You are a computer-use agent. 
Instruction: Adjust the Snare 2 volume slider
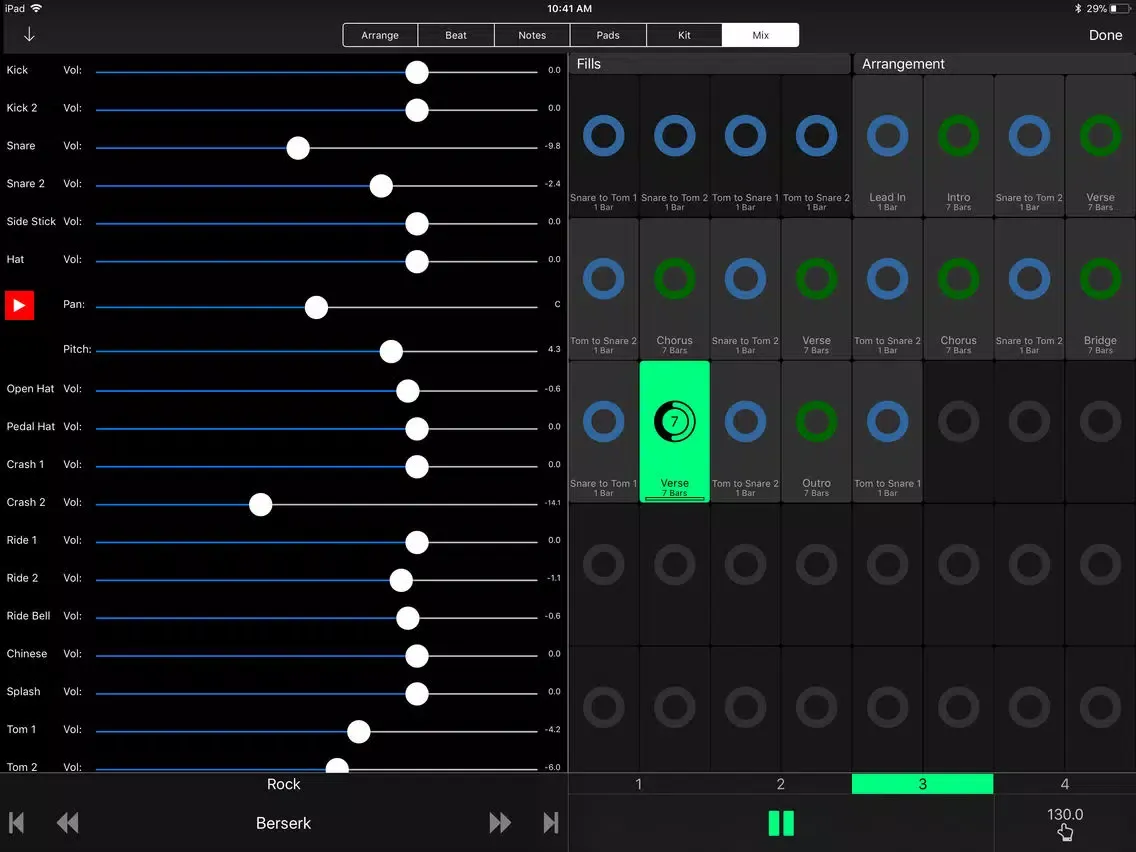click(x=381, y=185)
